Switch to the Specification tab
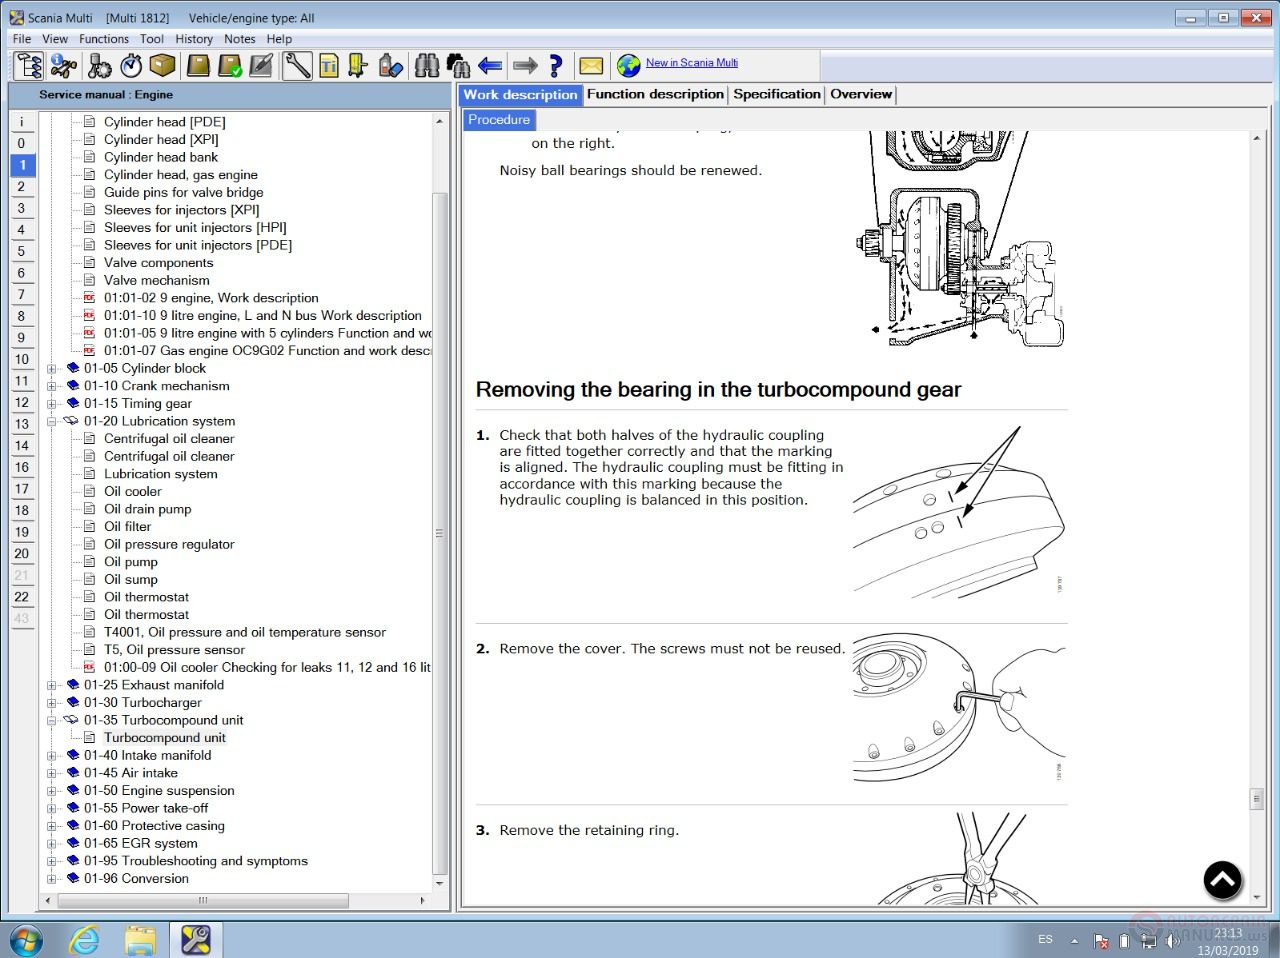Viewport: 1280px width, 958px height. 776,94
